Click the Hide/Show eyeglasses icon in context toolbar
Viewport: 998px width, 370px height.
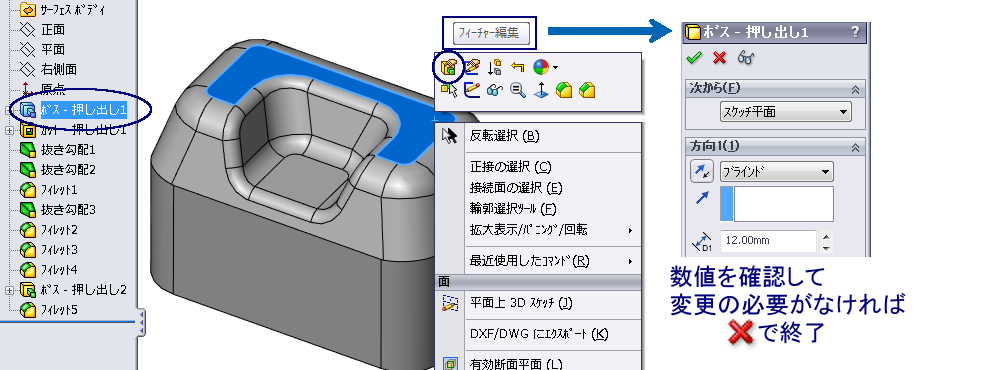tap(495, 90)
